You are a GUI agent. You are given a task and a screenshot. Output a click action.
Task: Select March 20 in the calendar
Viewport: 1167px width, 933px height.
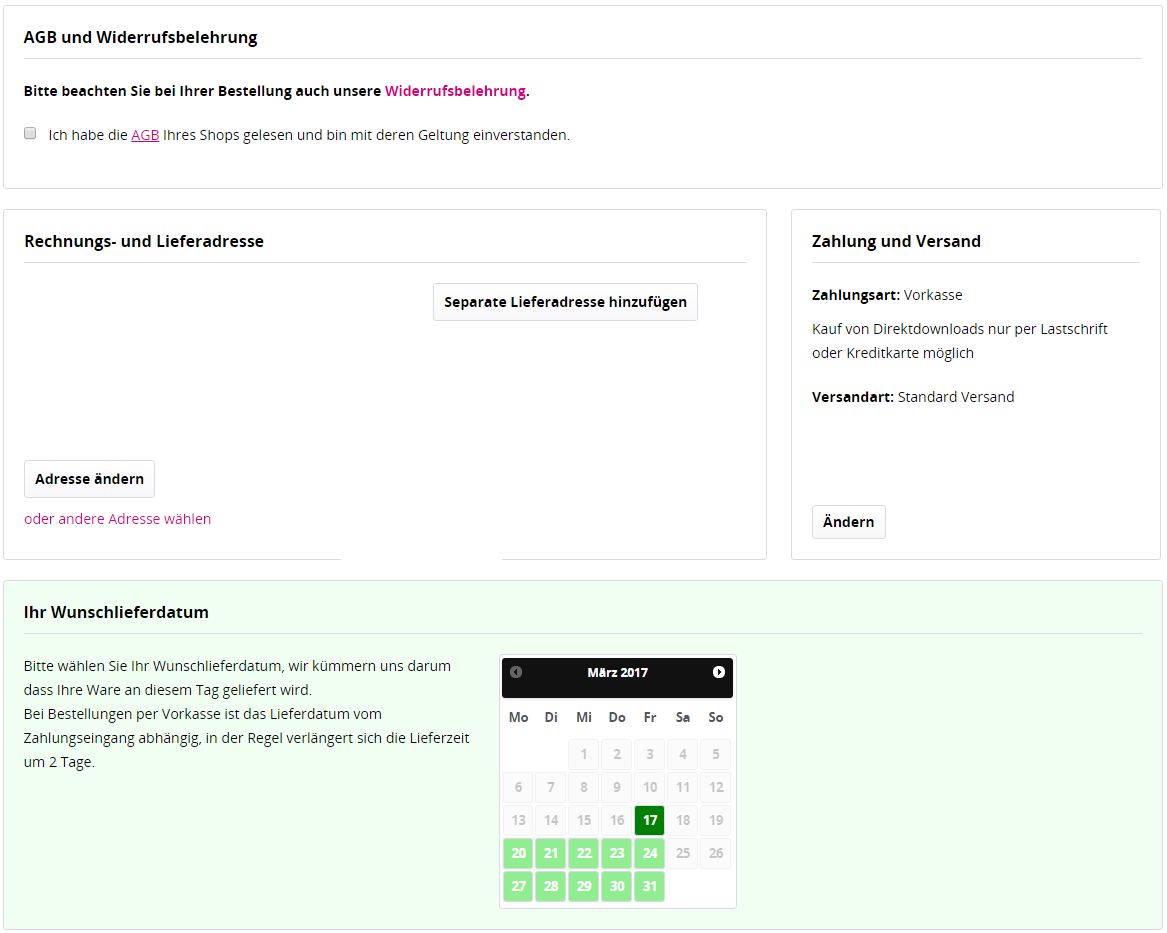[x=518, y=854]
